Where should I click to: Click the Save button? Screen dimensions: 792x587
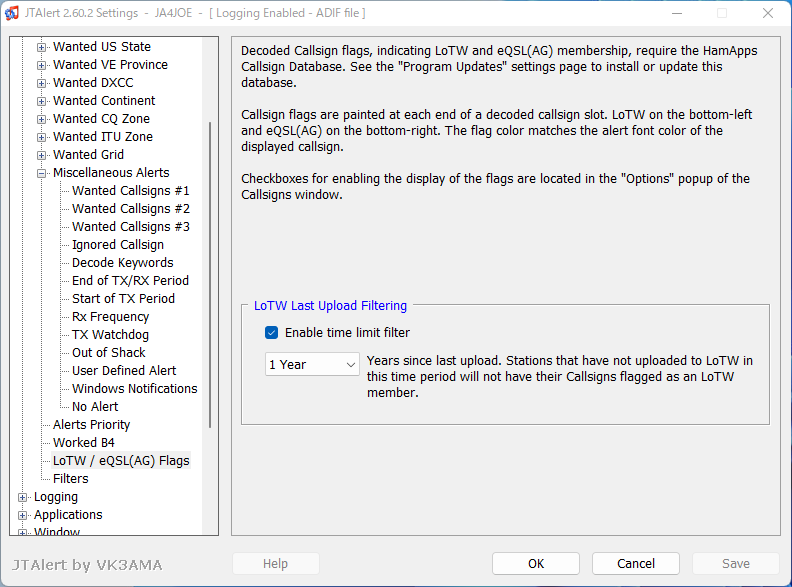coord(735,563)
